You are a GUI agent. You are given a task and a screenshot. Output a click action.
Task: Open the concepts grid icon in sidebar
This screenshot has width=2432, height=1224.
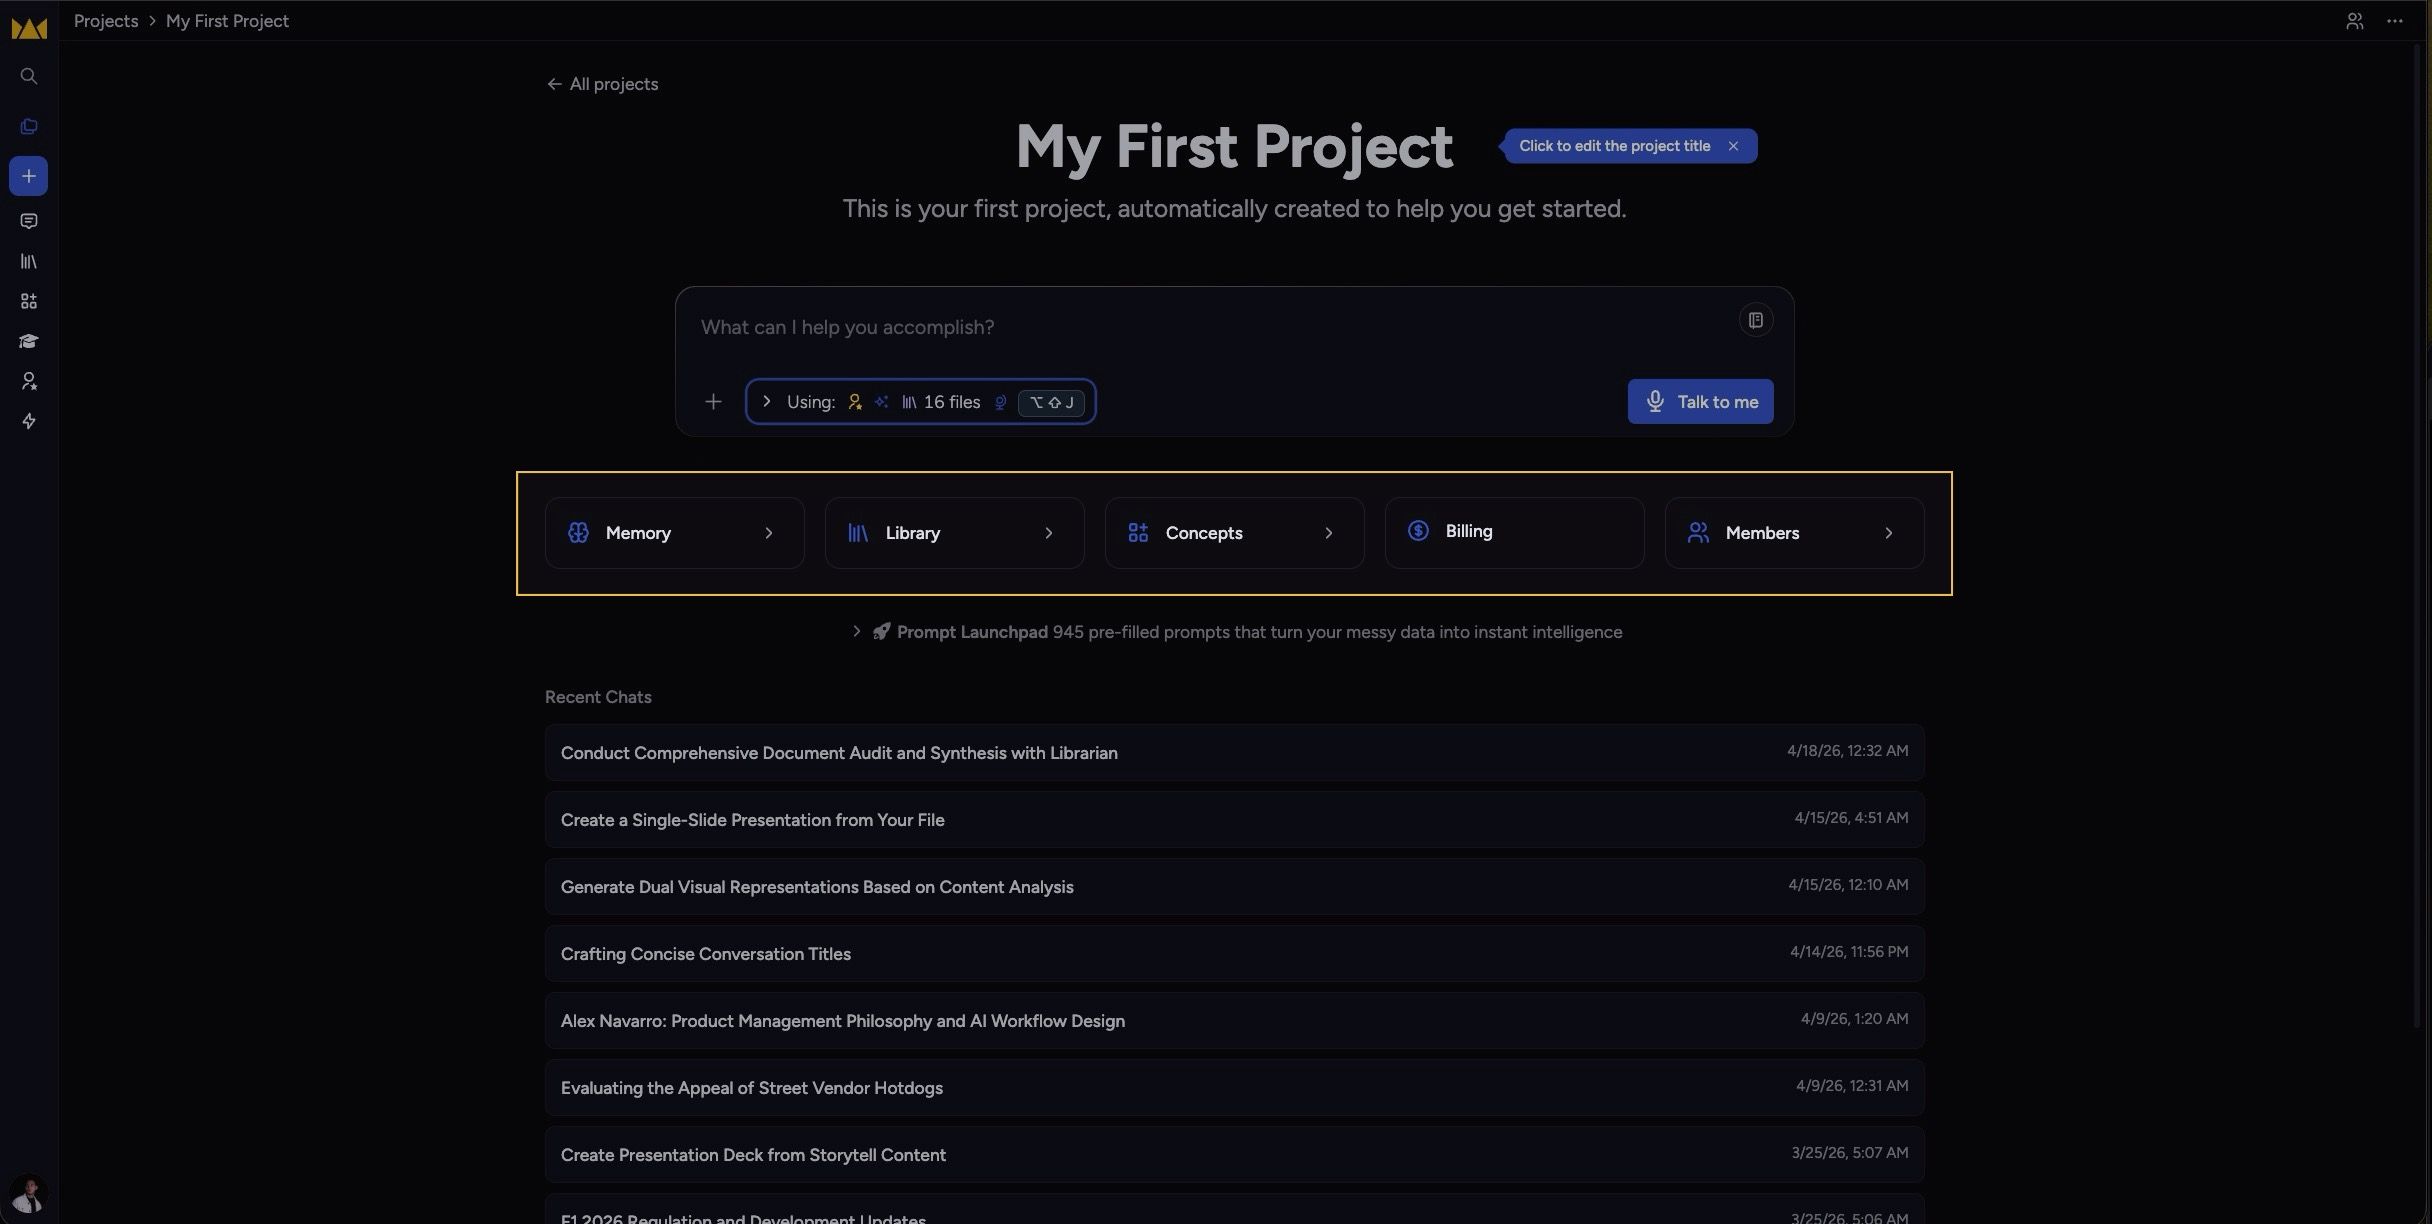pos(29,301)
